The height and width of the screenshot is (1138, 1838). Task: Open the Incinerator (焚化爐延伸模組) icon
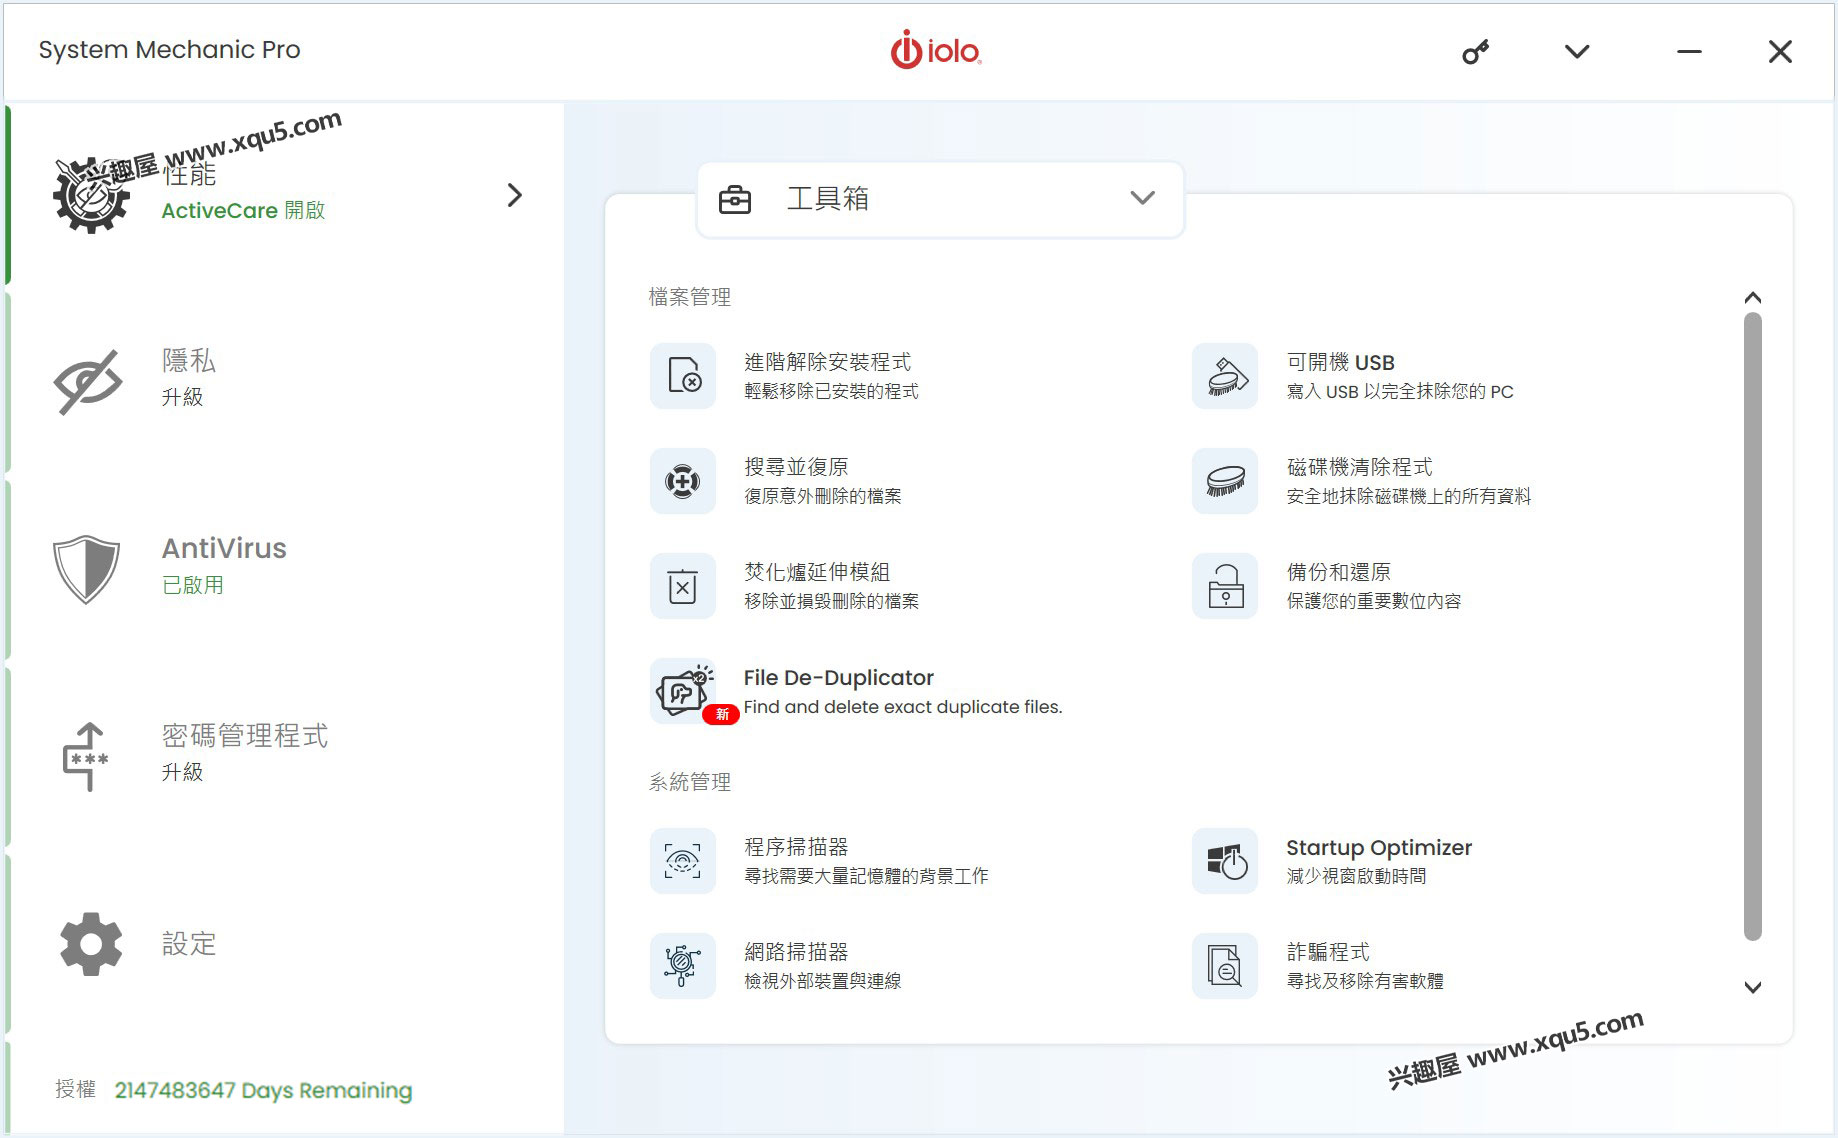pyautogui.click(x=683, y=586)
